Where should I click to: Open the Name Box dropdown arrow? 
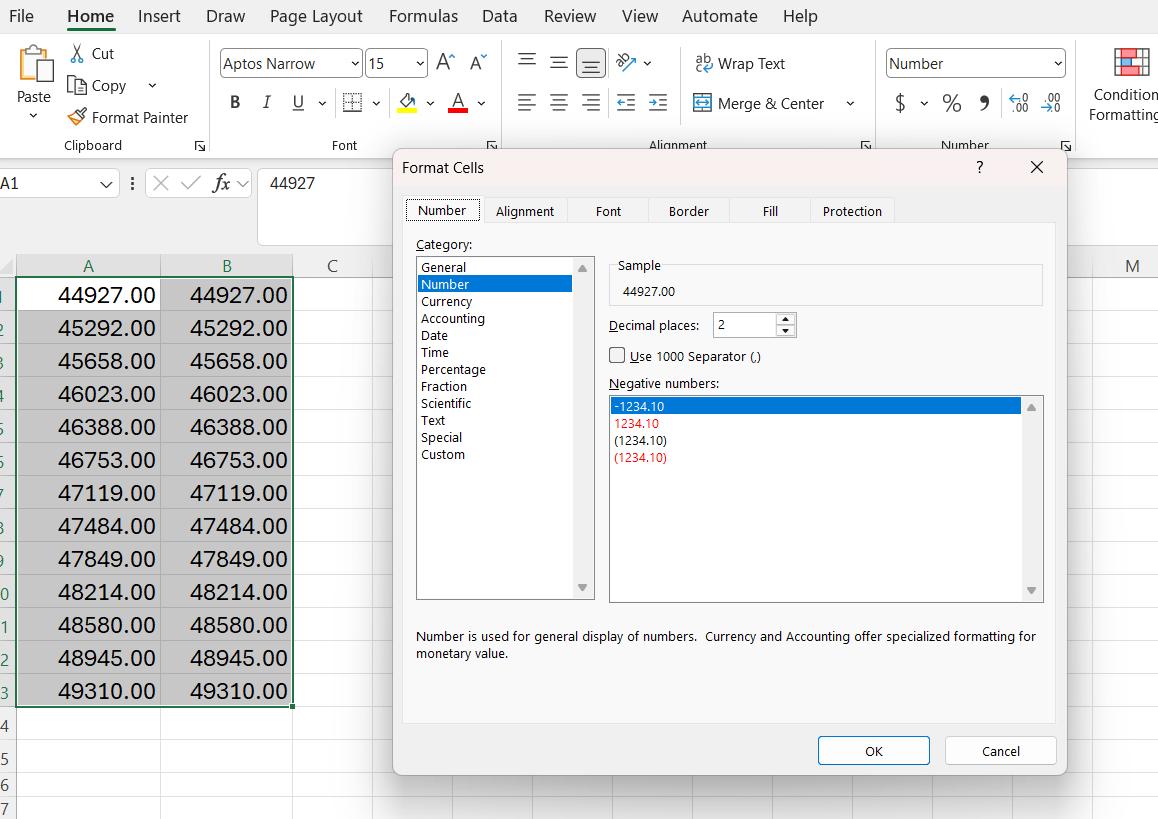coord(106,184)
